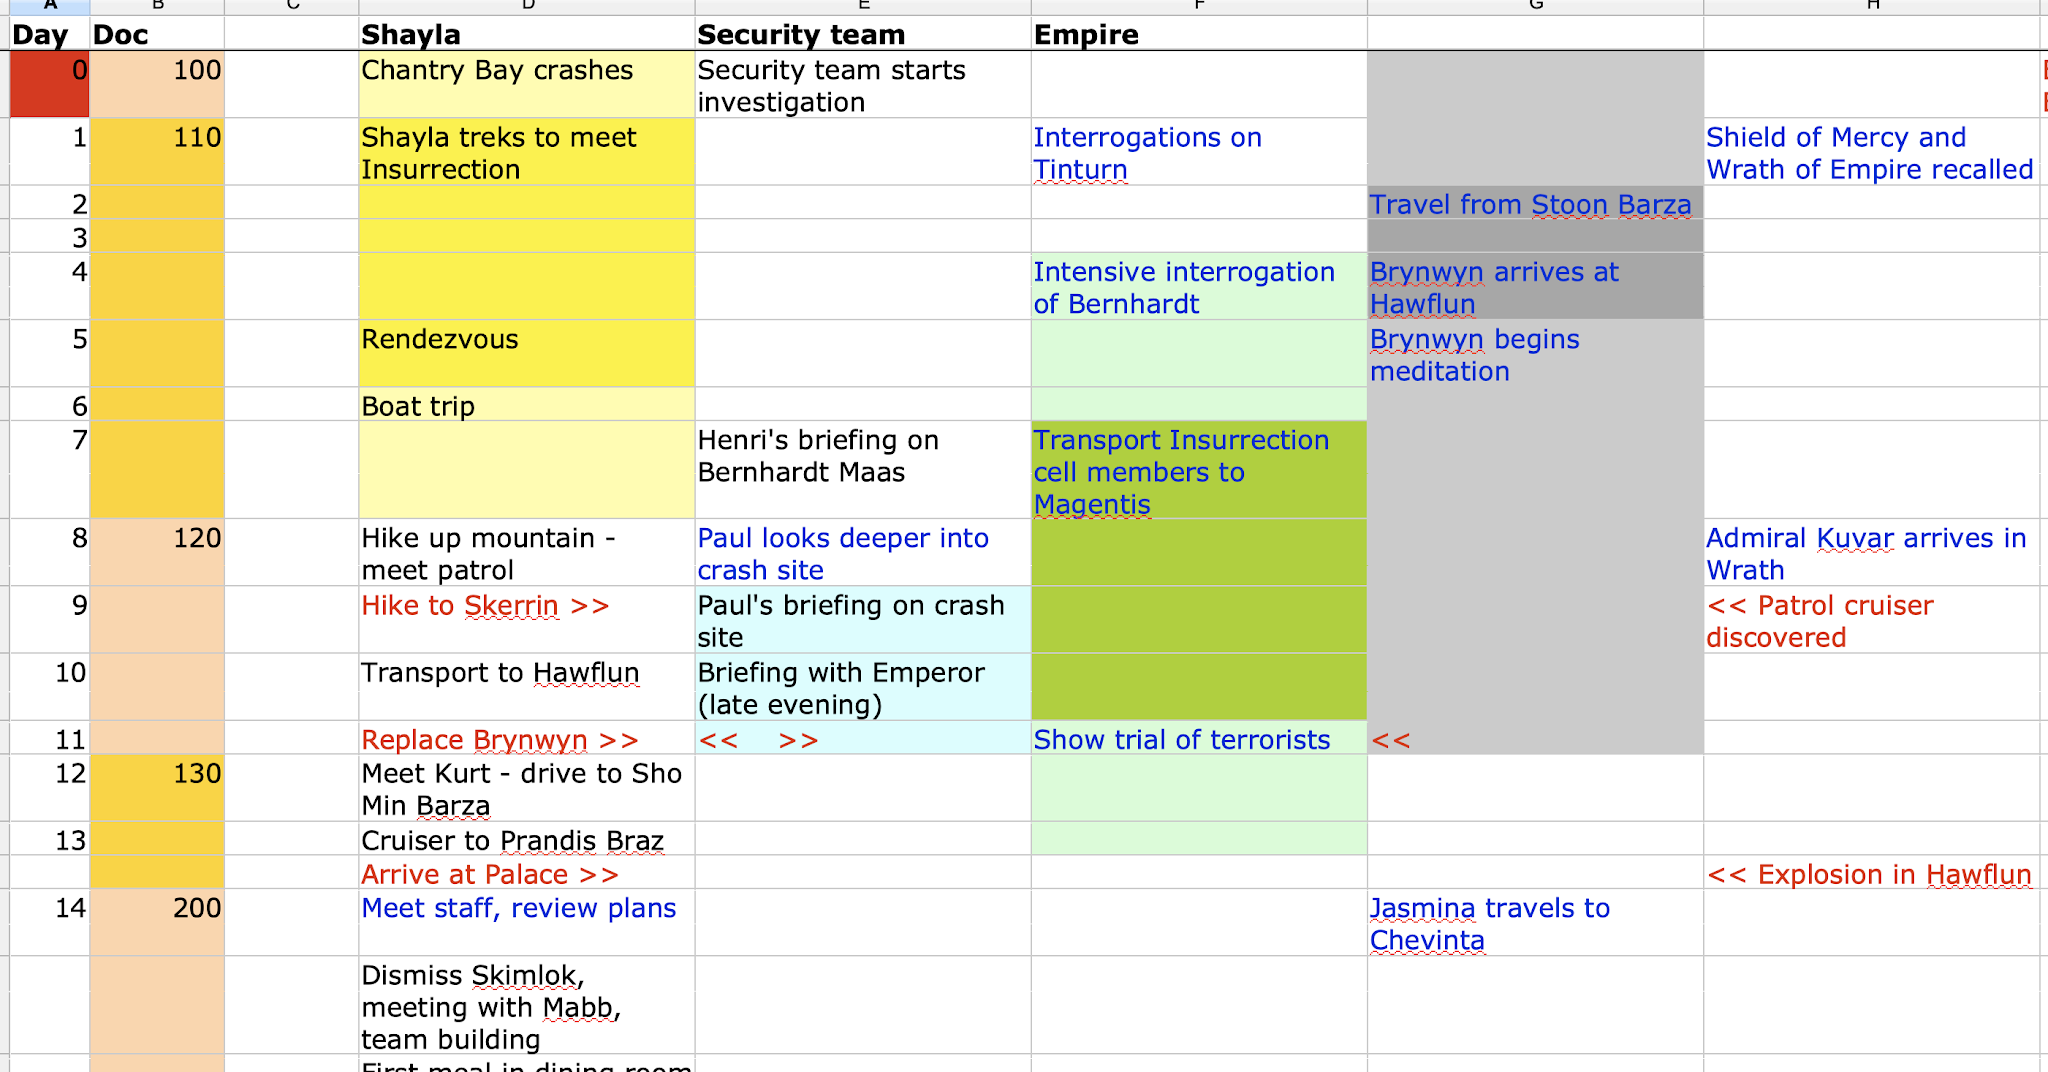Image resolution: width=2048 pixels, height=1072 pixels.
Task: Select 'Cruiser to Prandis Braz' cell
Action: coord(527,839)
